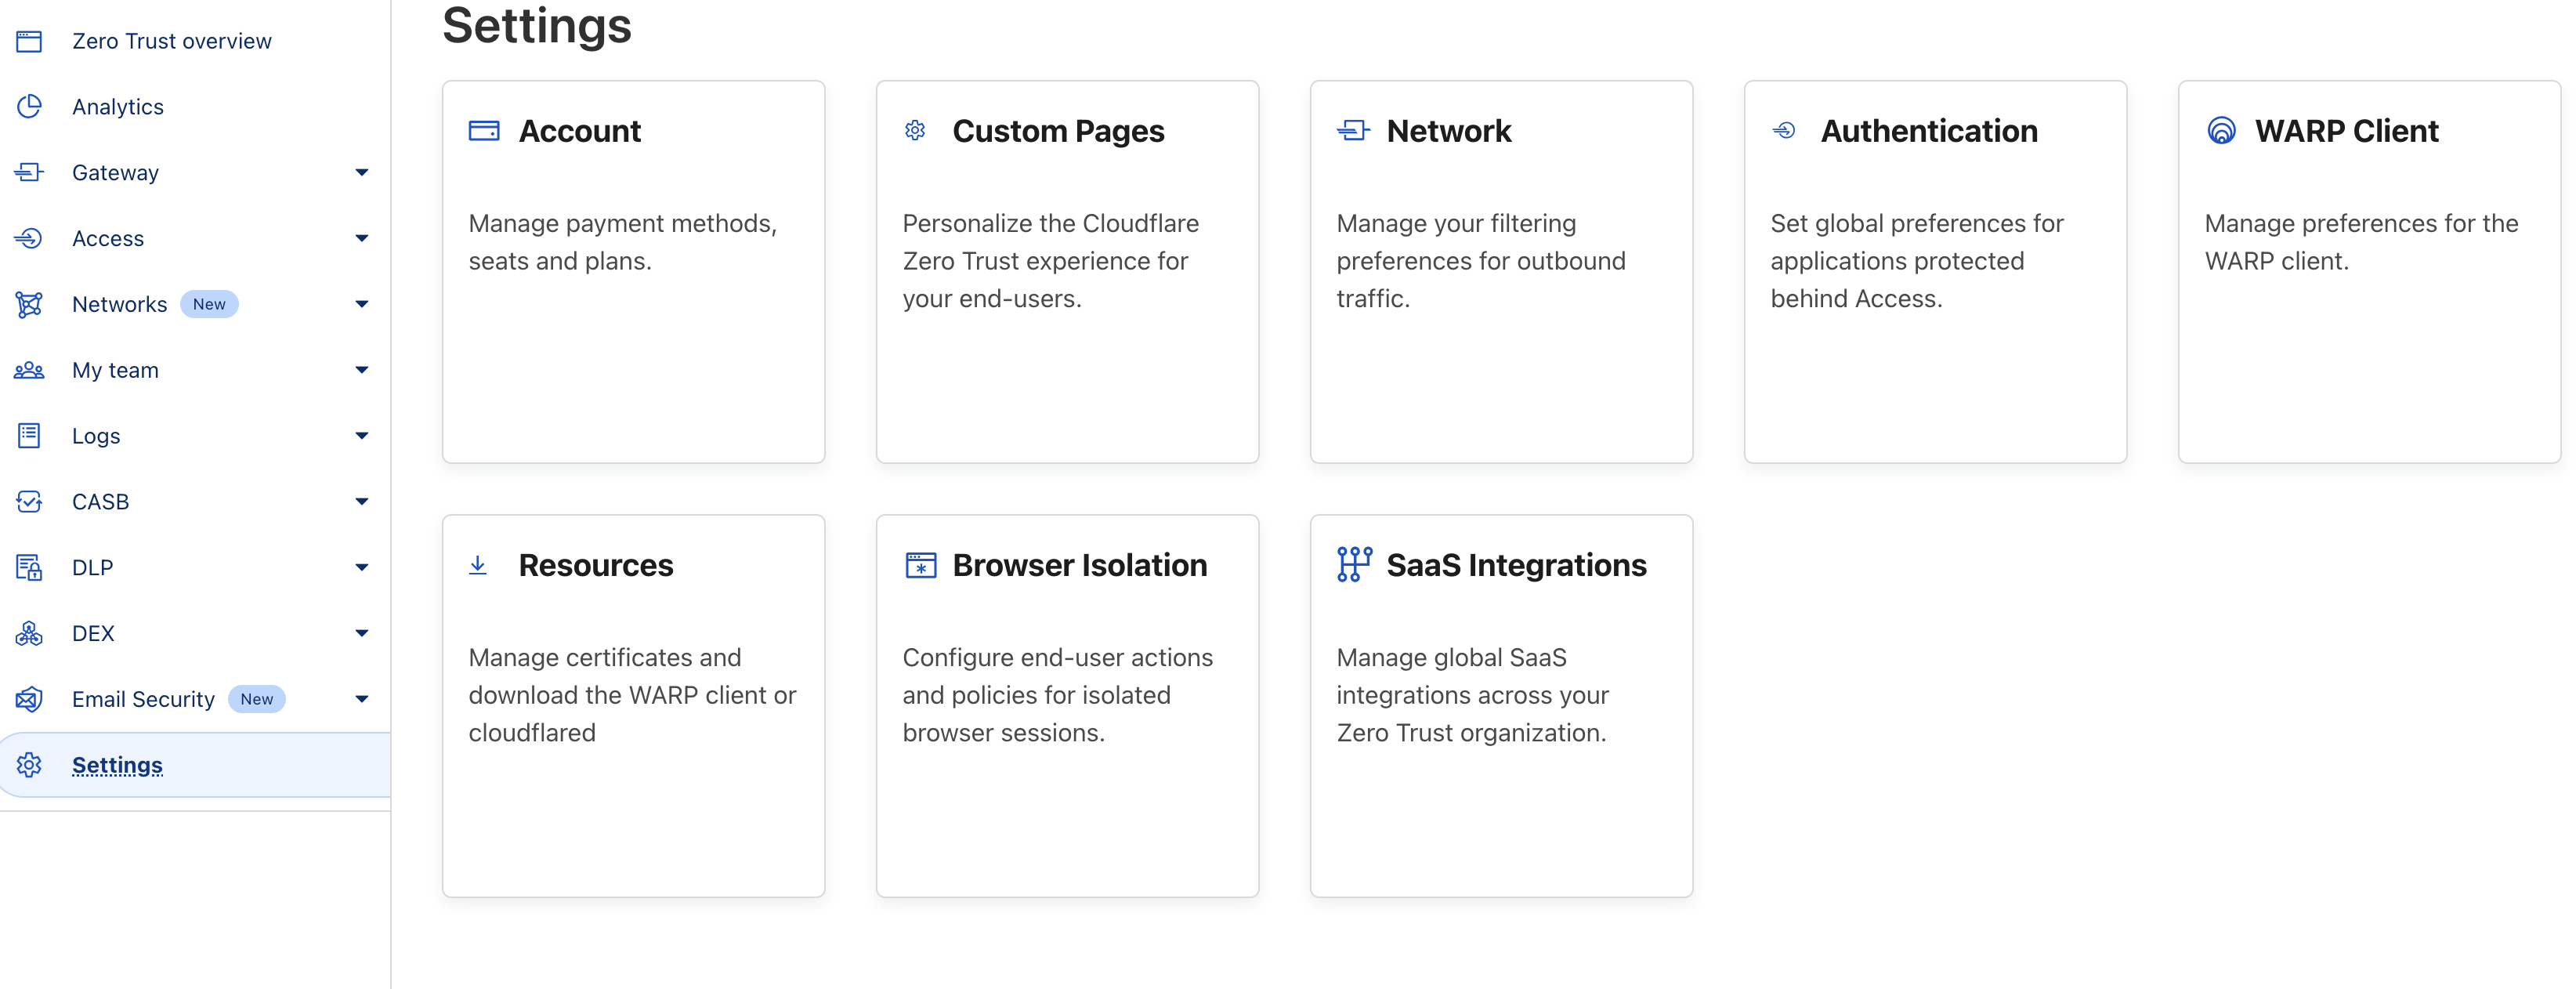The image size is (2576, 989).
Task: Open the Custom Pages card
Action: click(1067, 271)
